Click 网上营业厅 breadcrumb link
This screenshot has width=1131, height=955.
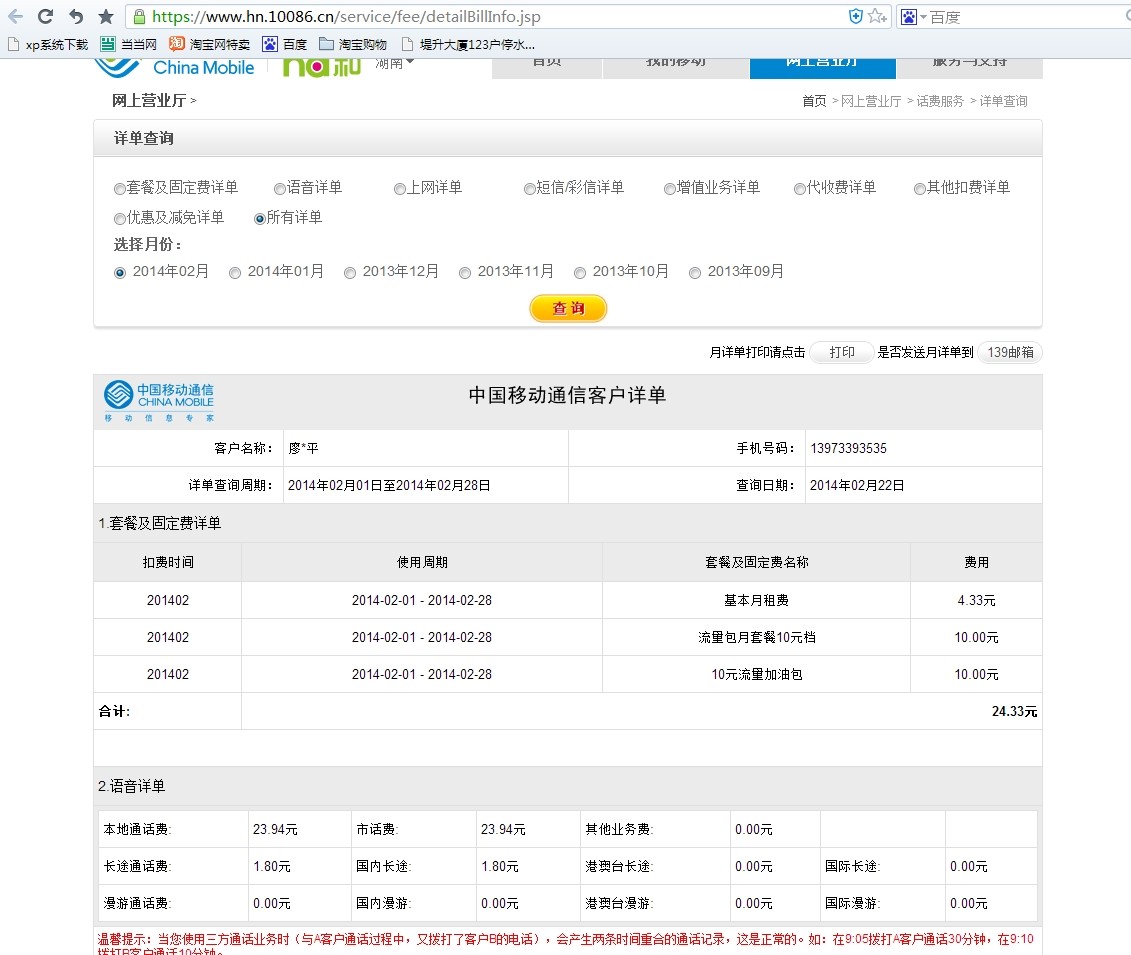(871, 101)
